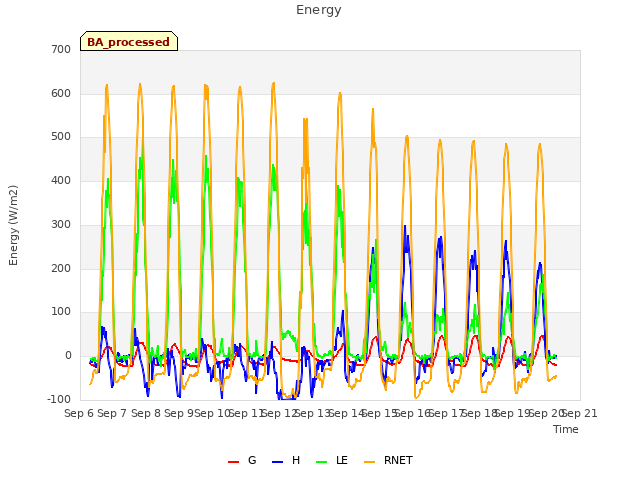The height and width of the screenshot is (480, 640).
Task: Click the 600 y-axis tick label
Action: click(61, 93)
